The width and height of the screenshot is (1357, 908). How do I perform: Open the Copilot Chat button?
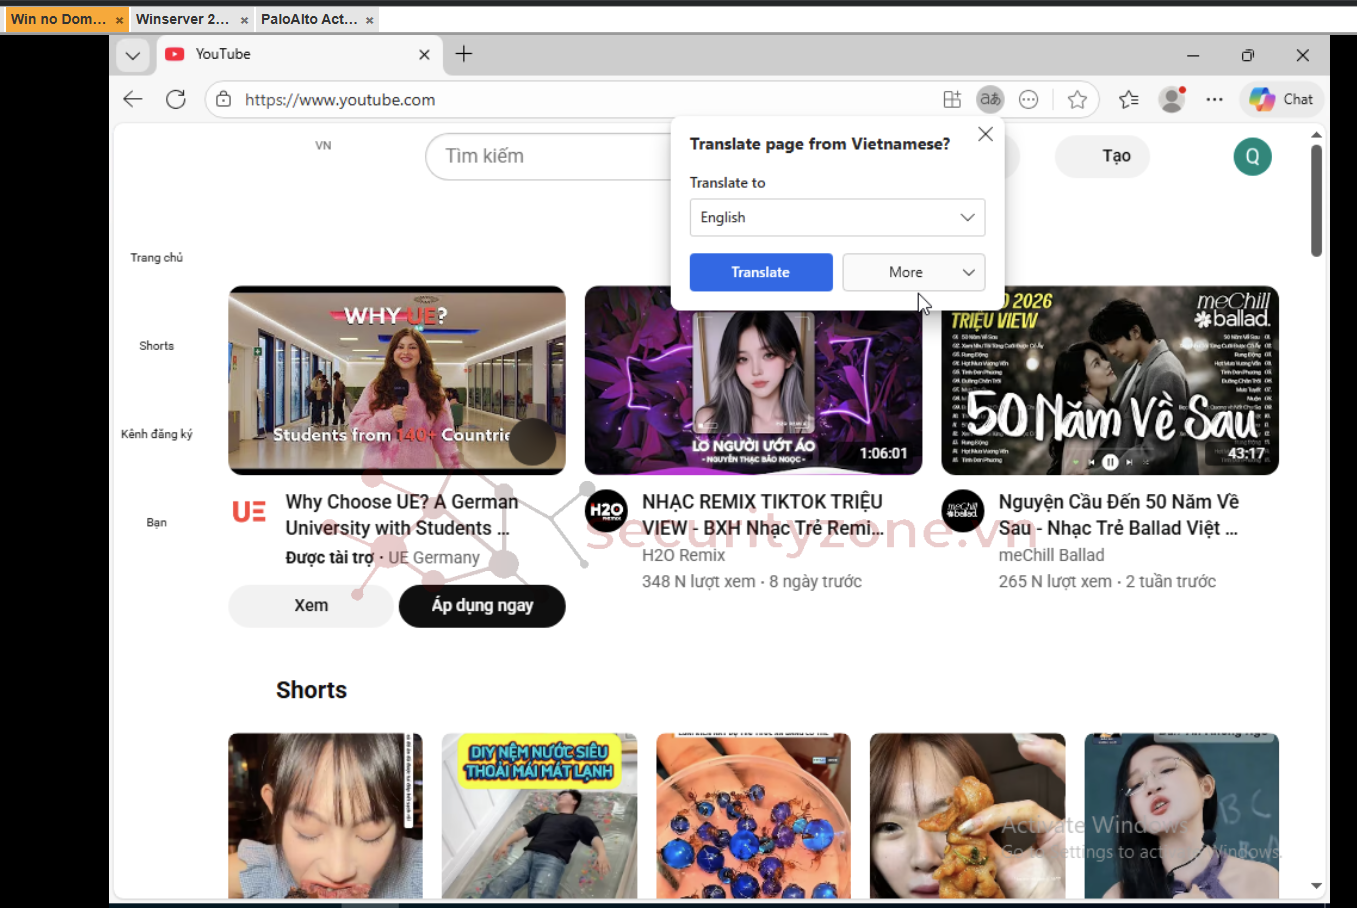pyautogui.click(x=1282, y=99)
